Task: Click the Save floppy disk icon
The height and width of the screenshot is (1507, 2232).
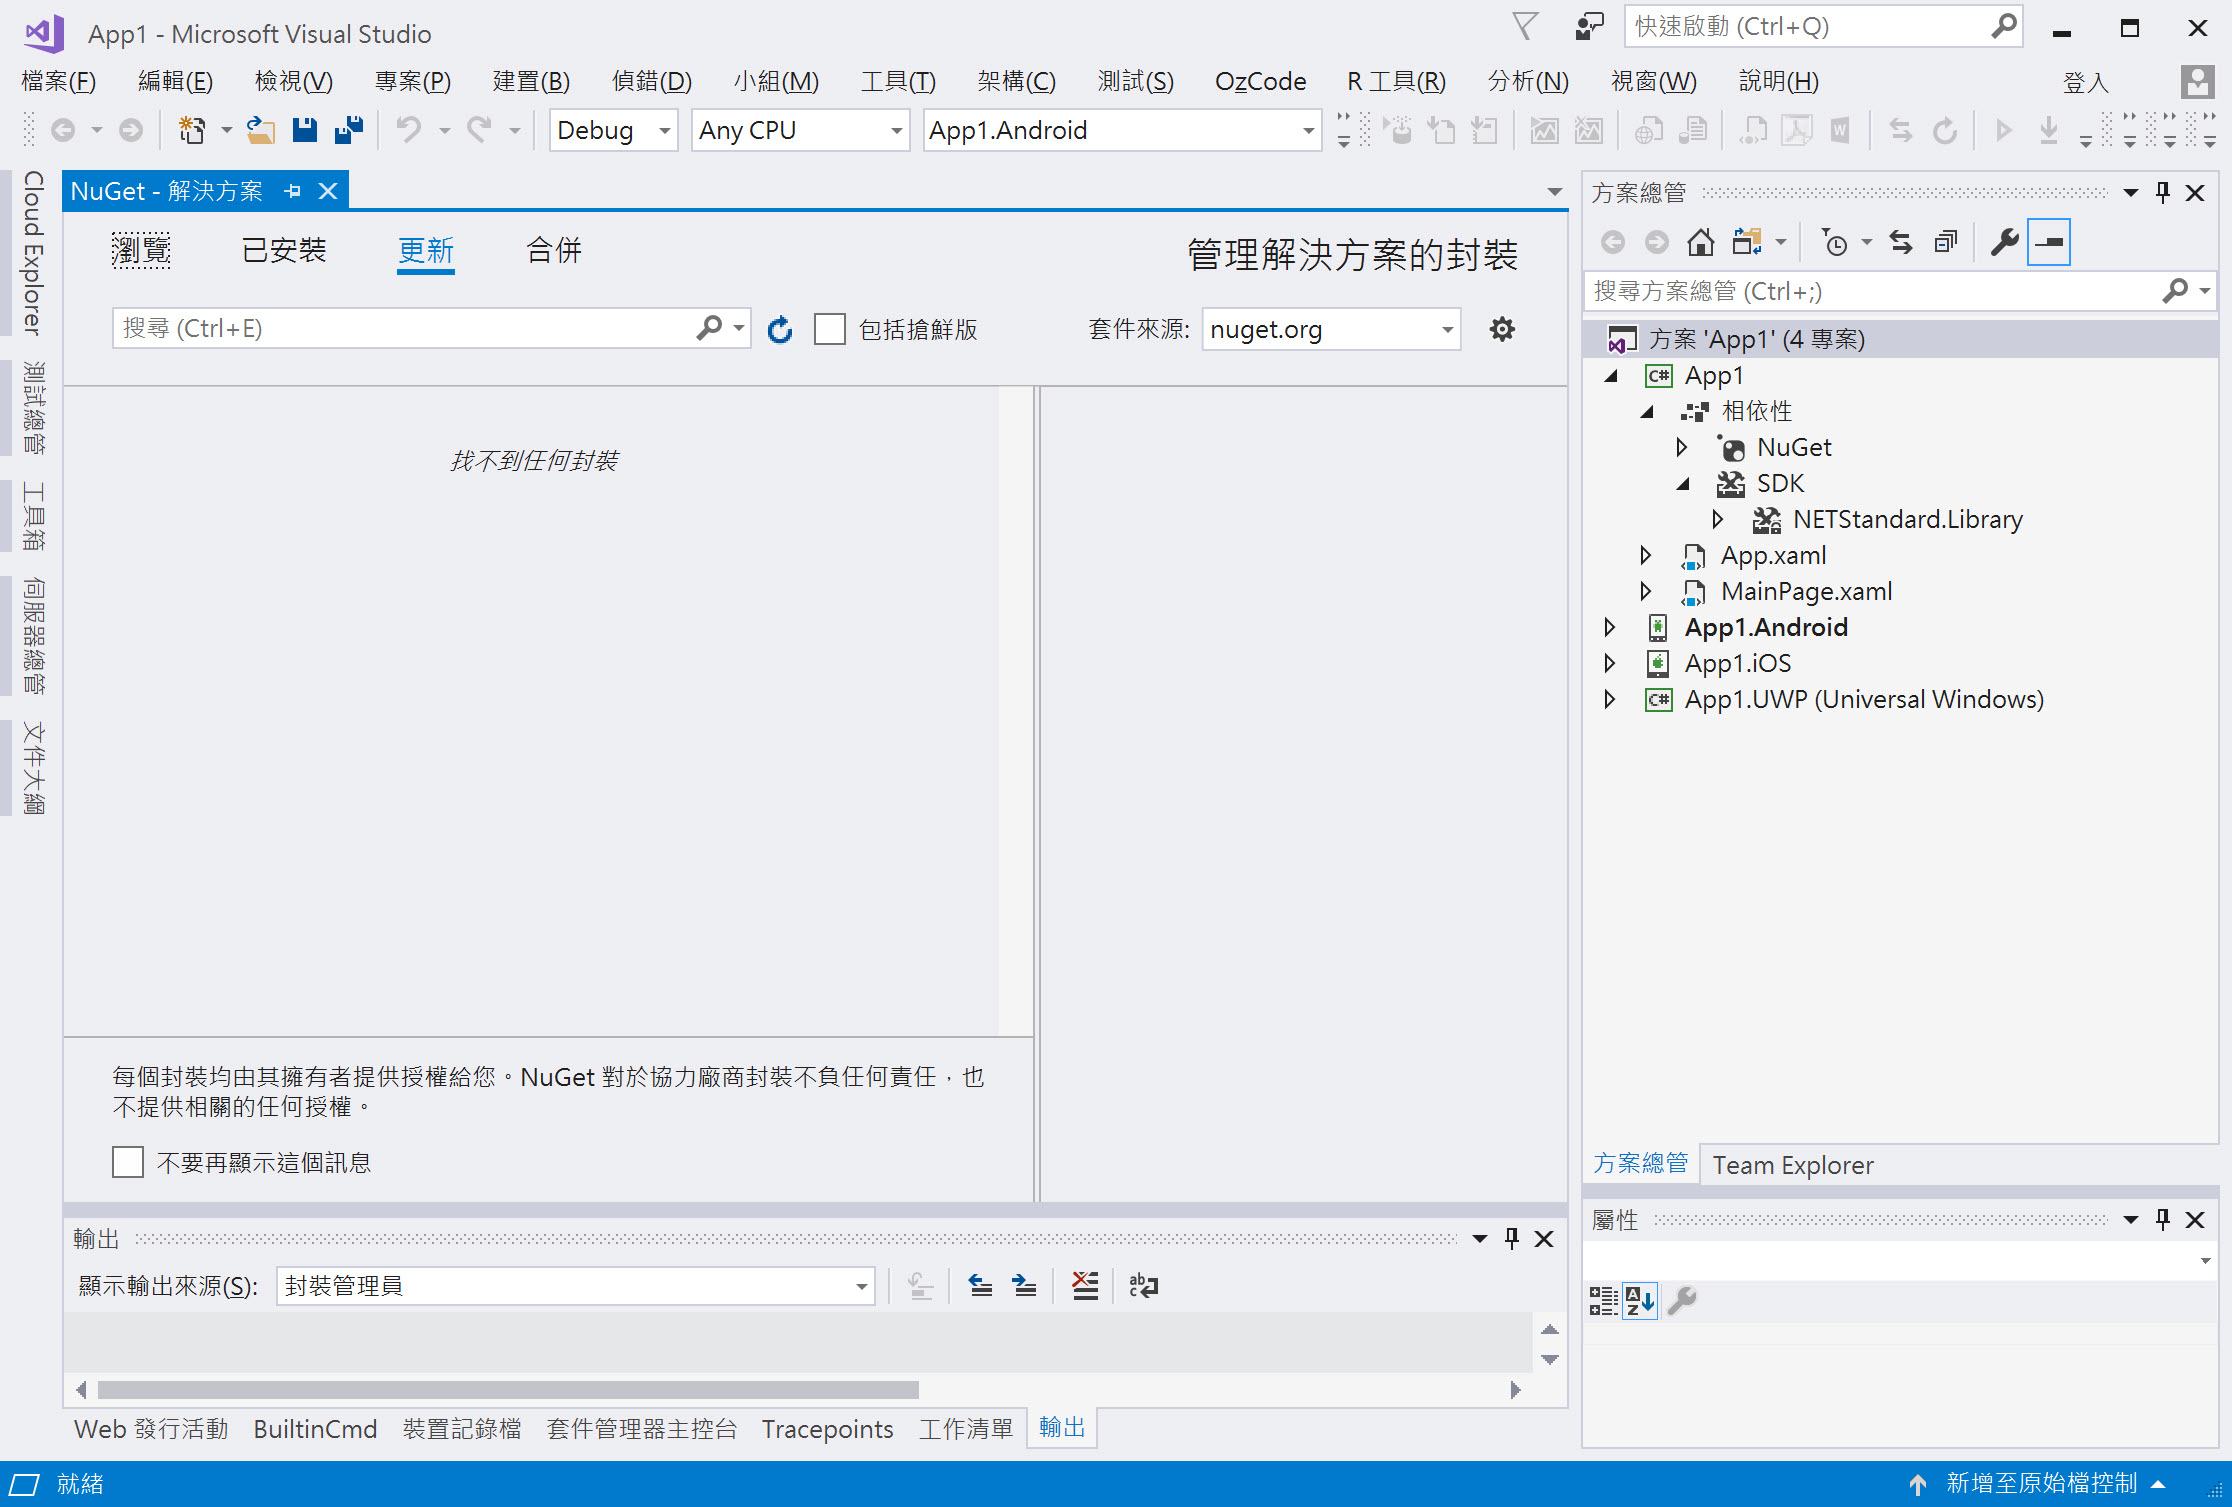Action: click(305, 130)
